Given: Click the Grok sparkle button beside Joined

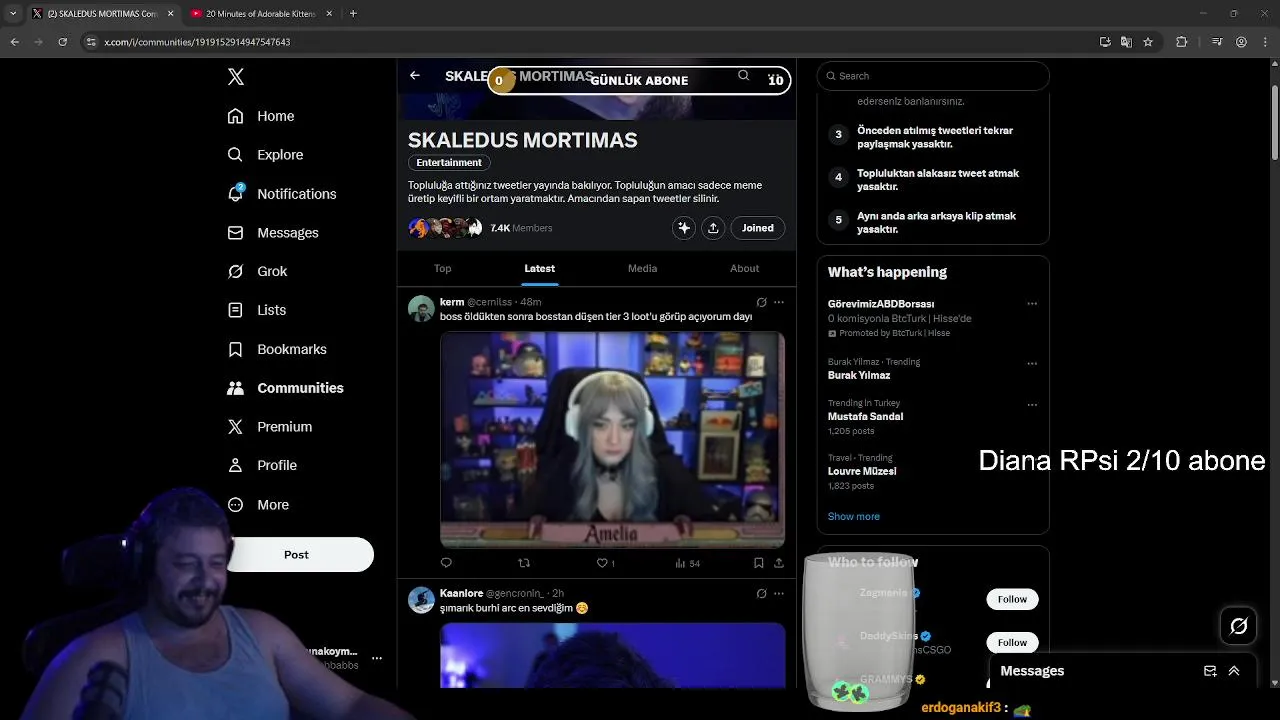Looking at the screenshot, I should click(x=684, y=228).
